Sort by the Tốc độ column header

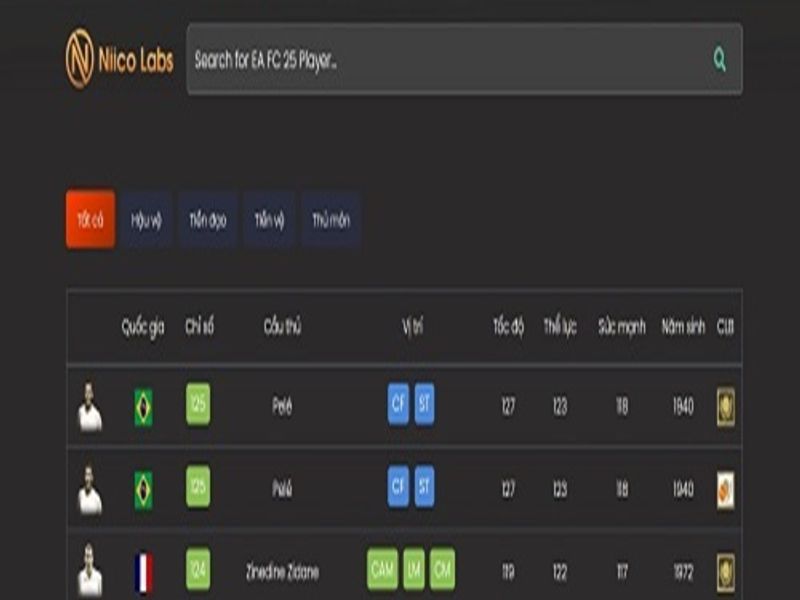pyautogui.click(x=508, y=327)
